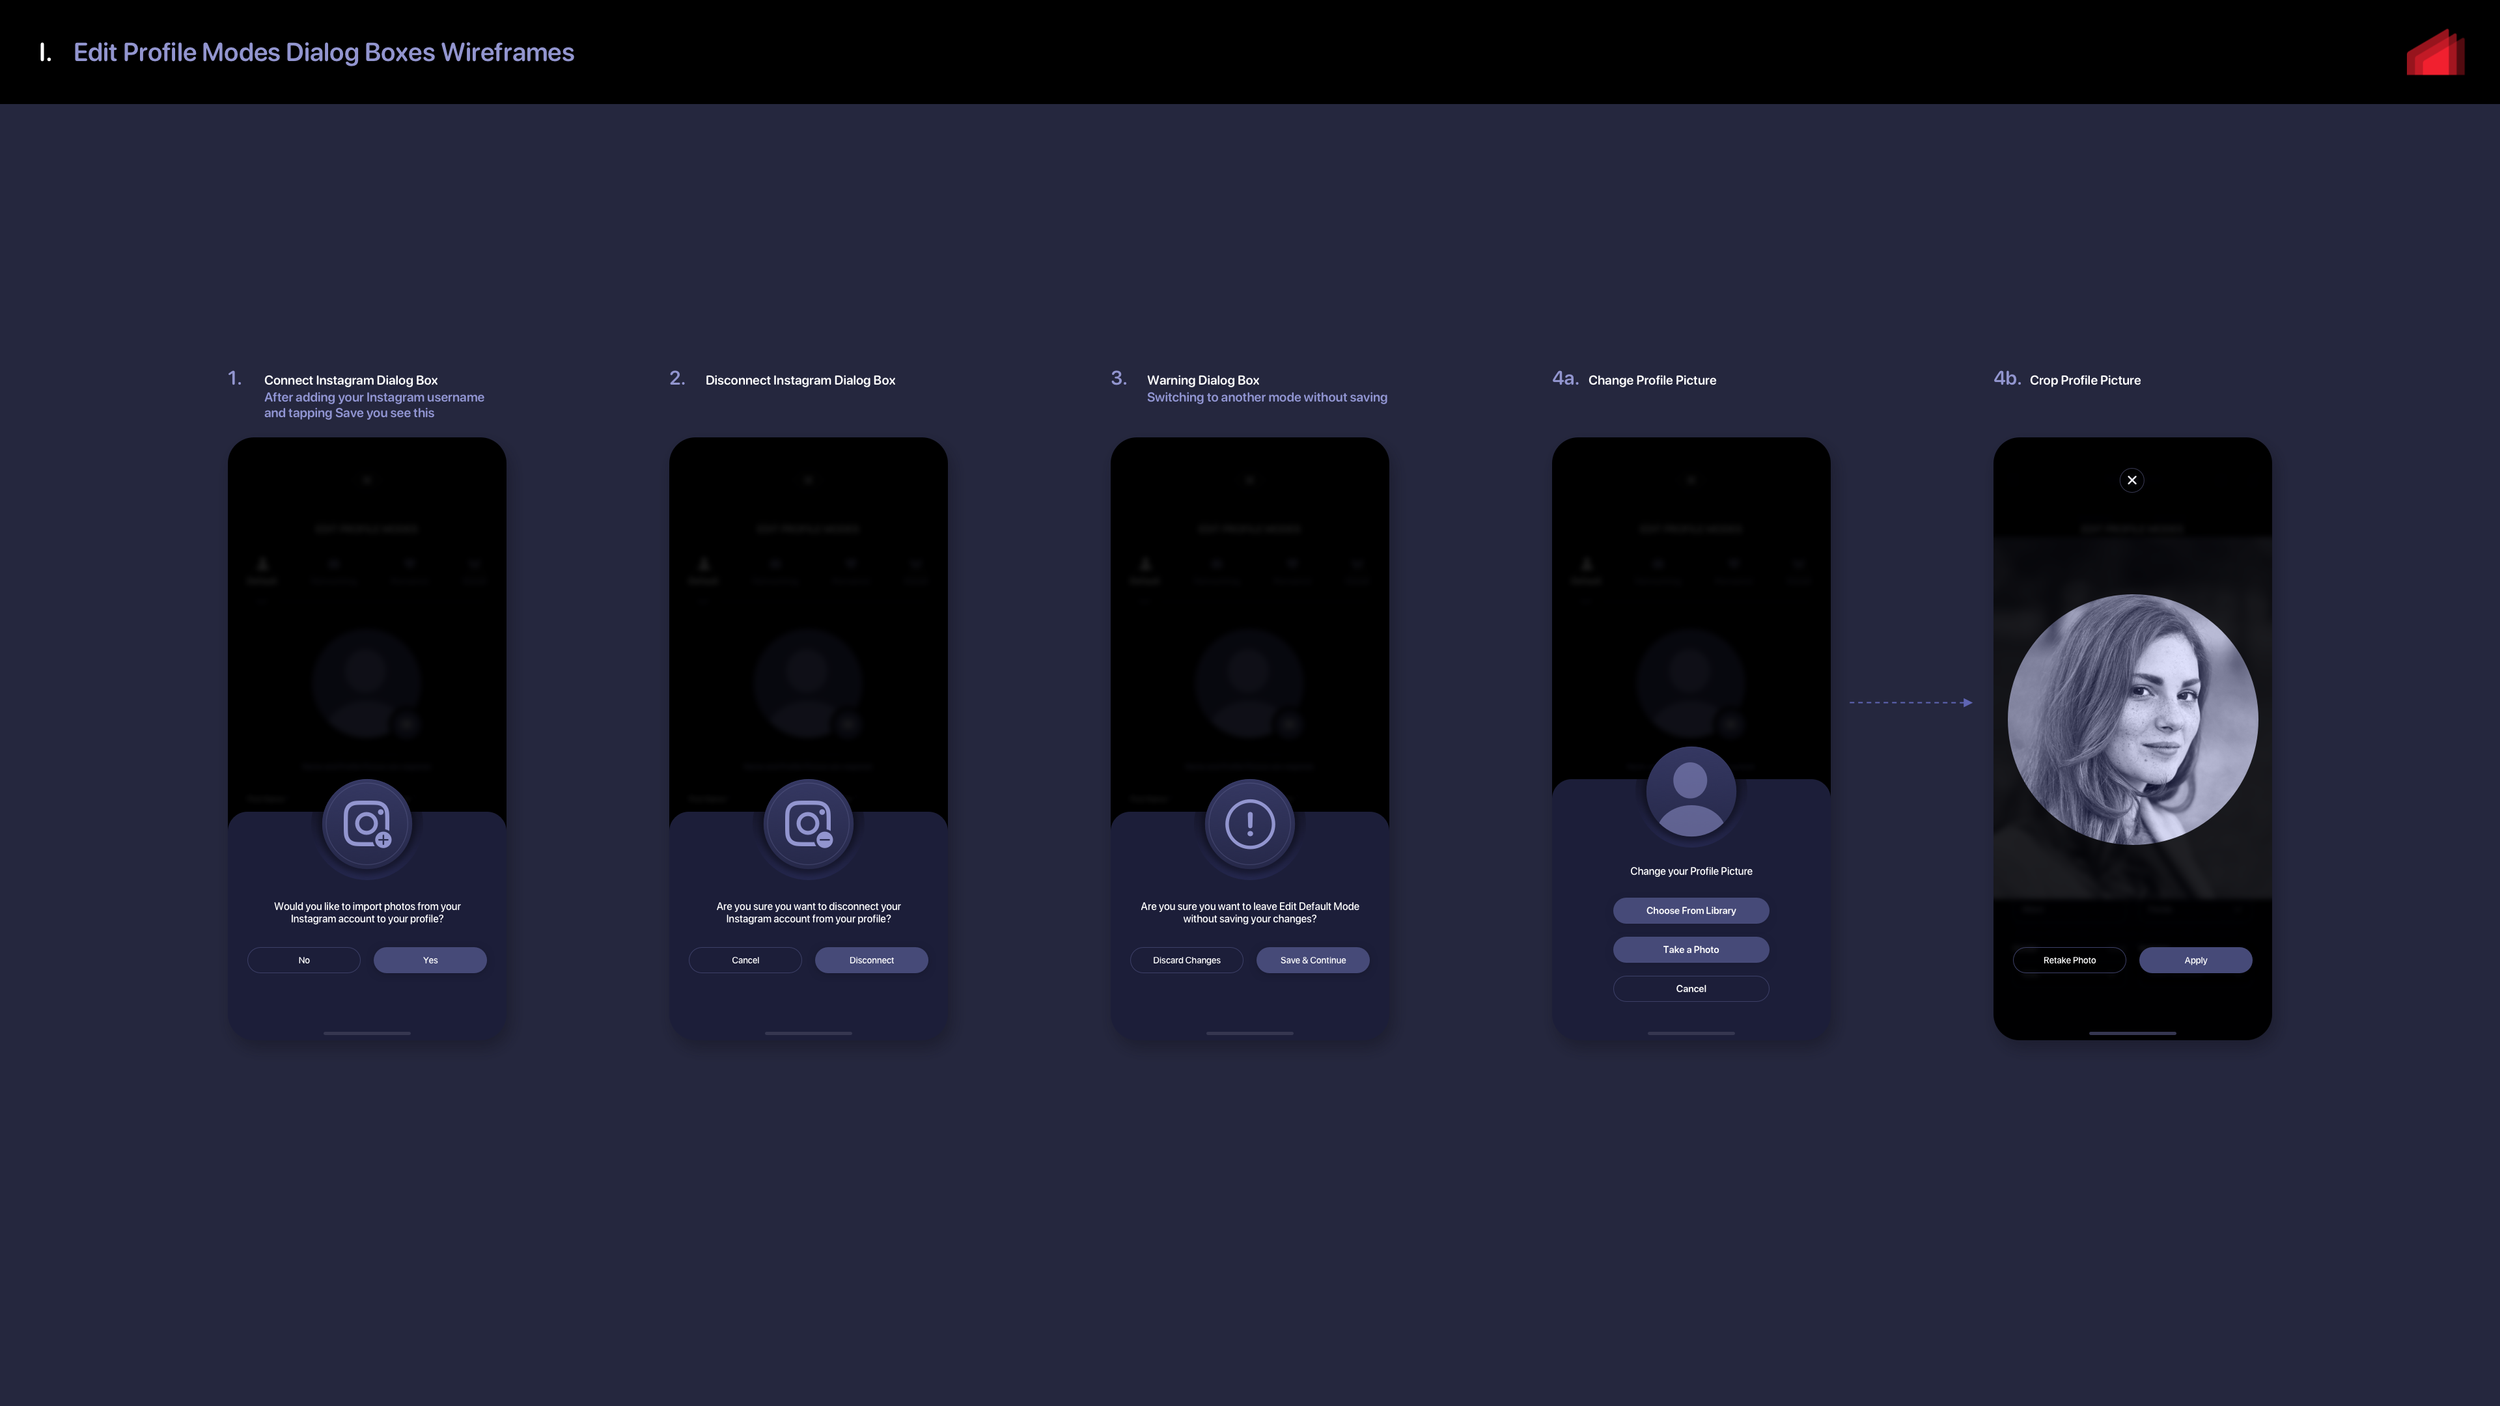The image size is (2500, 1406).
Task: Apply the cropped profile picture
Action: (x=2195, y=960)
